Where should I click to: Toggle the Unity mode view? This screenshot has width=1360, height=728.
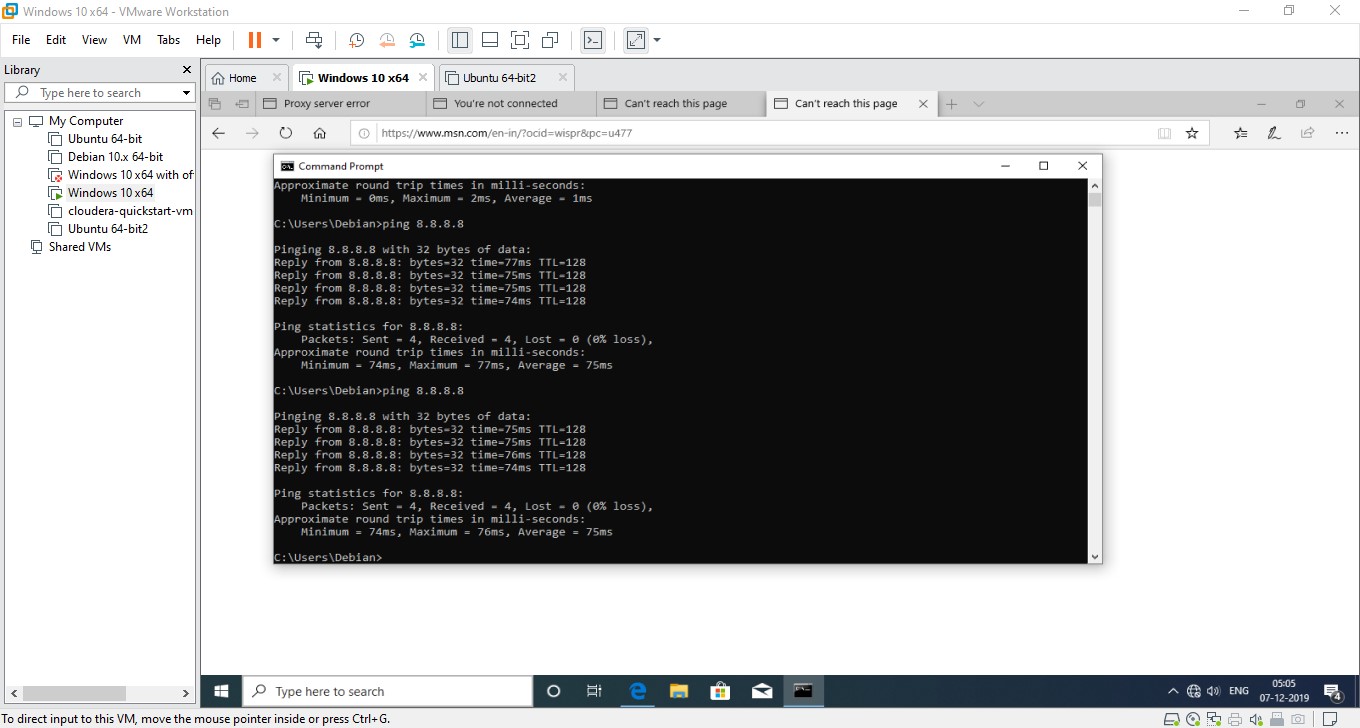[x=550, y=40]
